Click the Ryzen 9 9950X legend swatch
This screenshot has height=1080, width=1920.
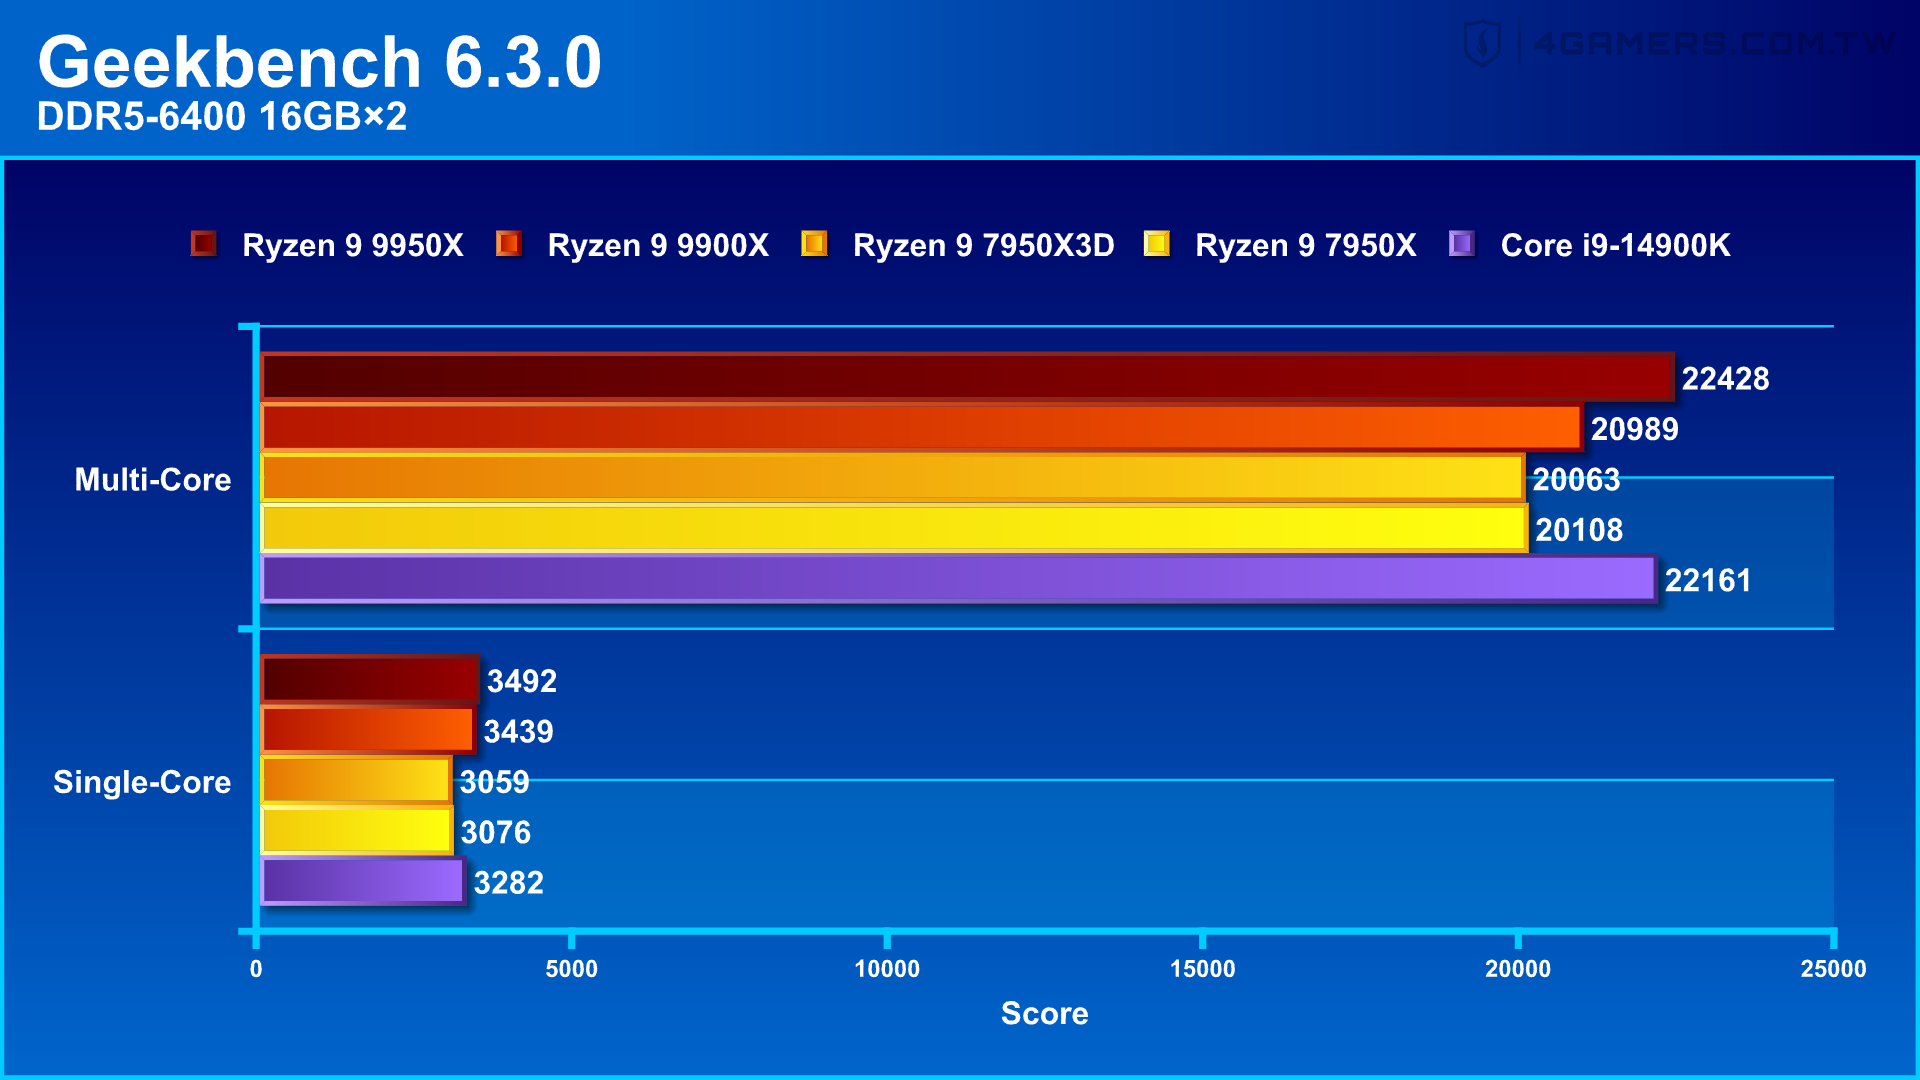pos(204,244)
